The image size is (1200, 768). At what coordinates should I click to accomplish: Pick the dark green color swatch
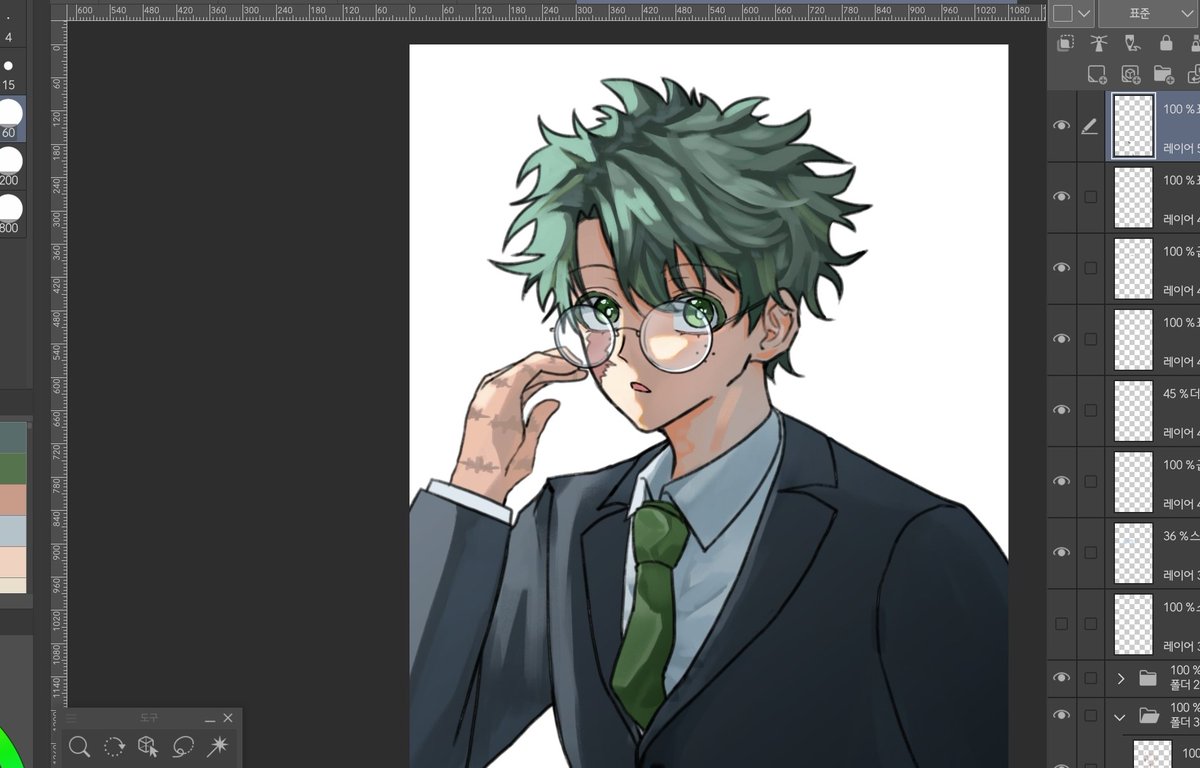coord(14,468)
